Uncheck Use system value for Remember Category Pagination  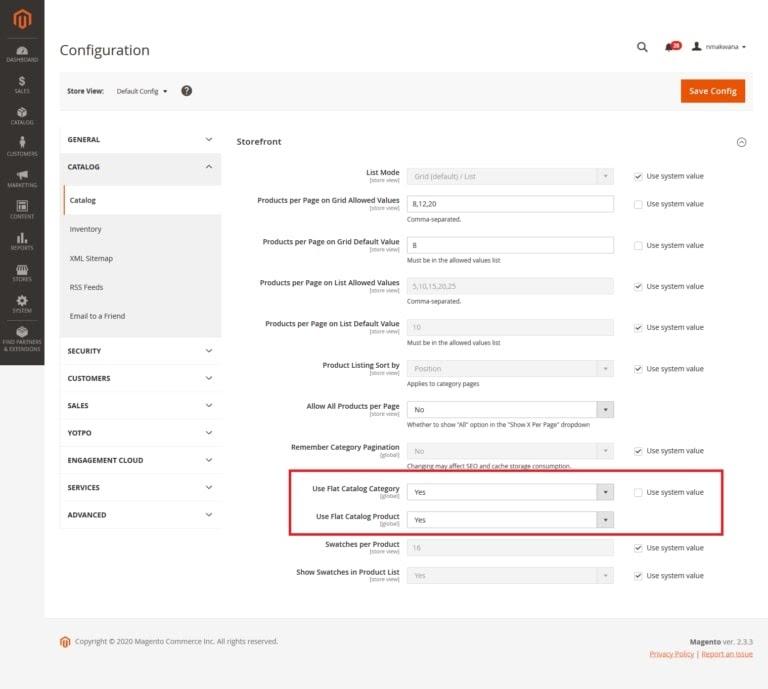tap(638, 451)
